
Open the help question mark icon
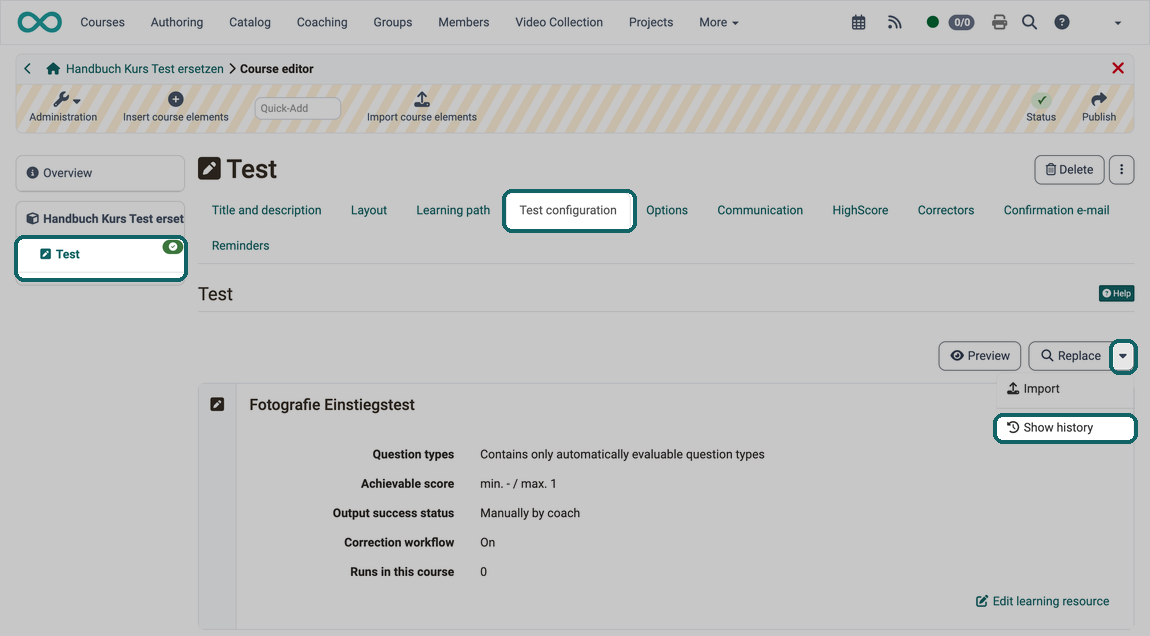click(1061, 23)
